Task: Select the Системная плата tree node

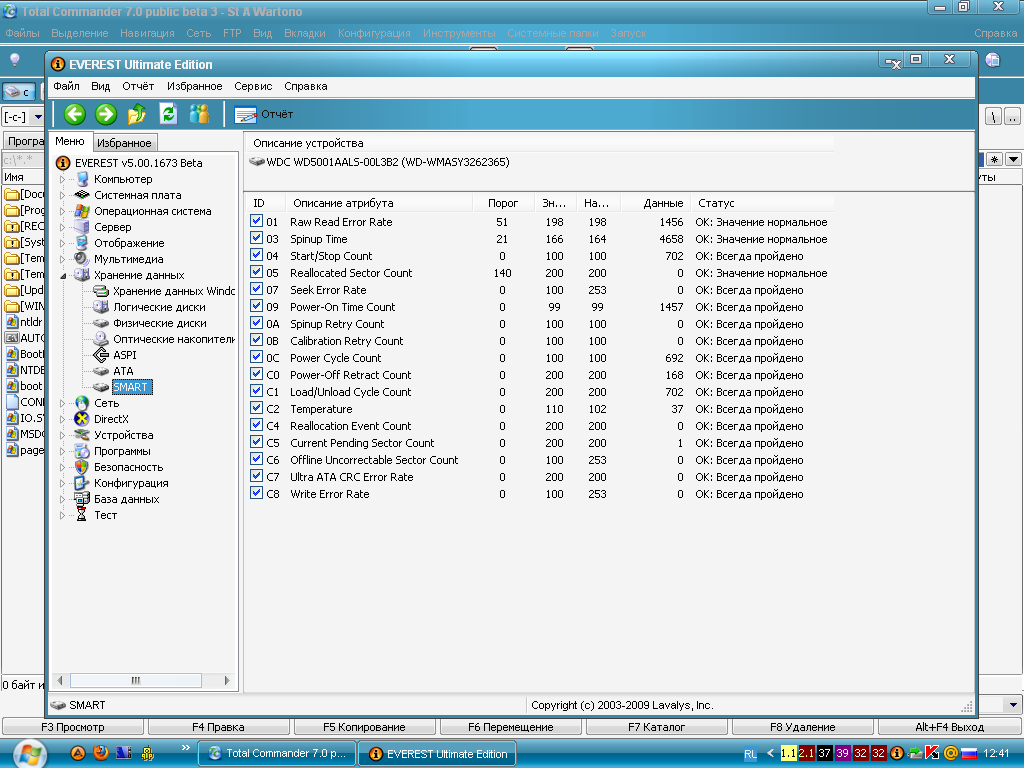Action: click(137, 195)
